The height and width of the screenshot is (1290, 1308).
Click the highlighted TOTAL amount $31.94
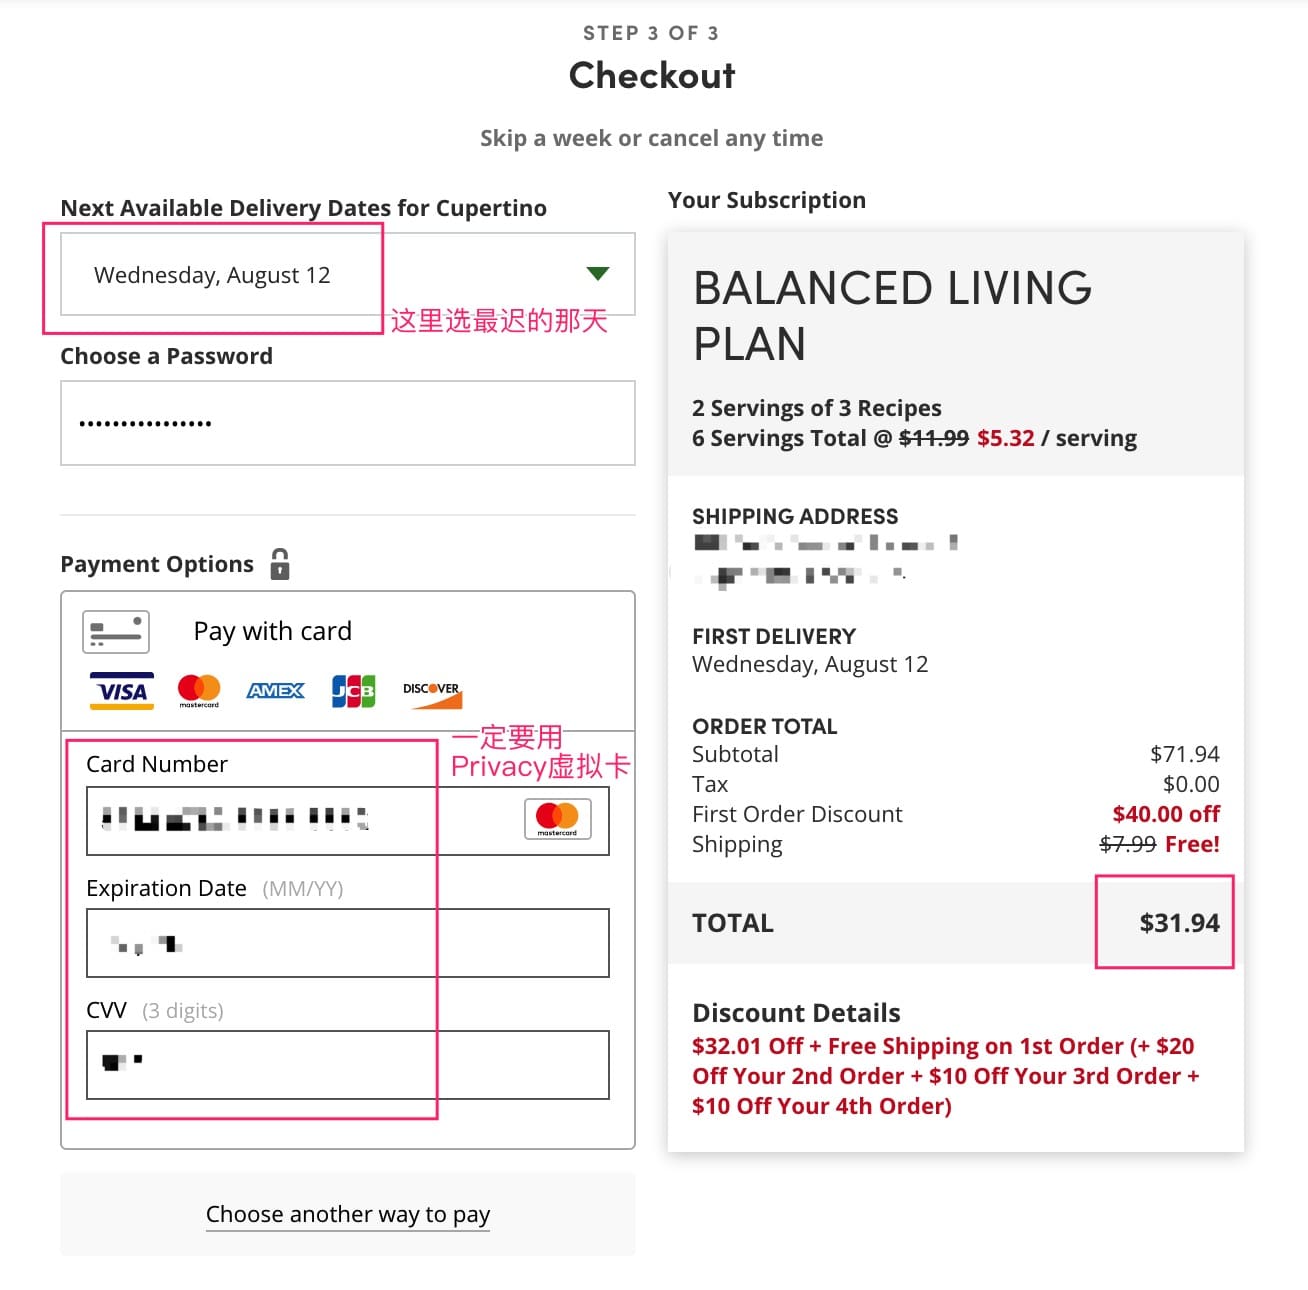1180,923
